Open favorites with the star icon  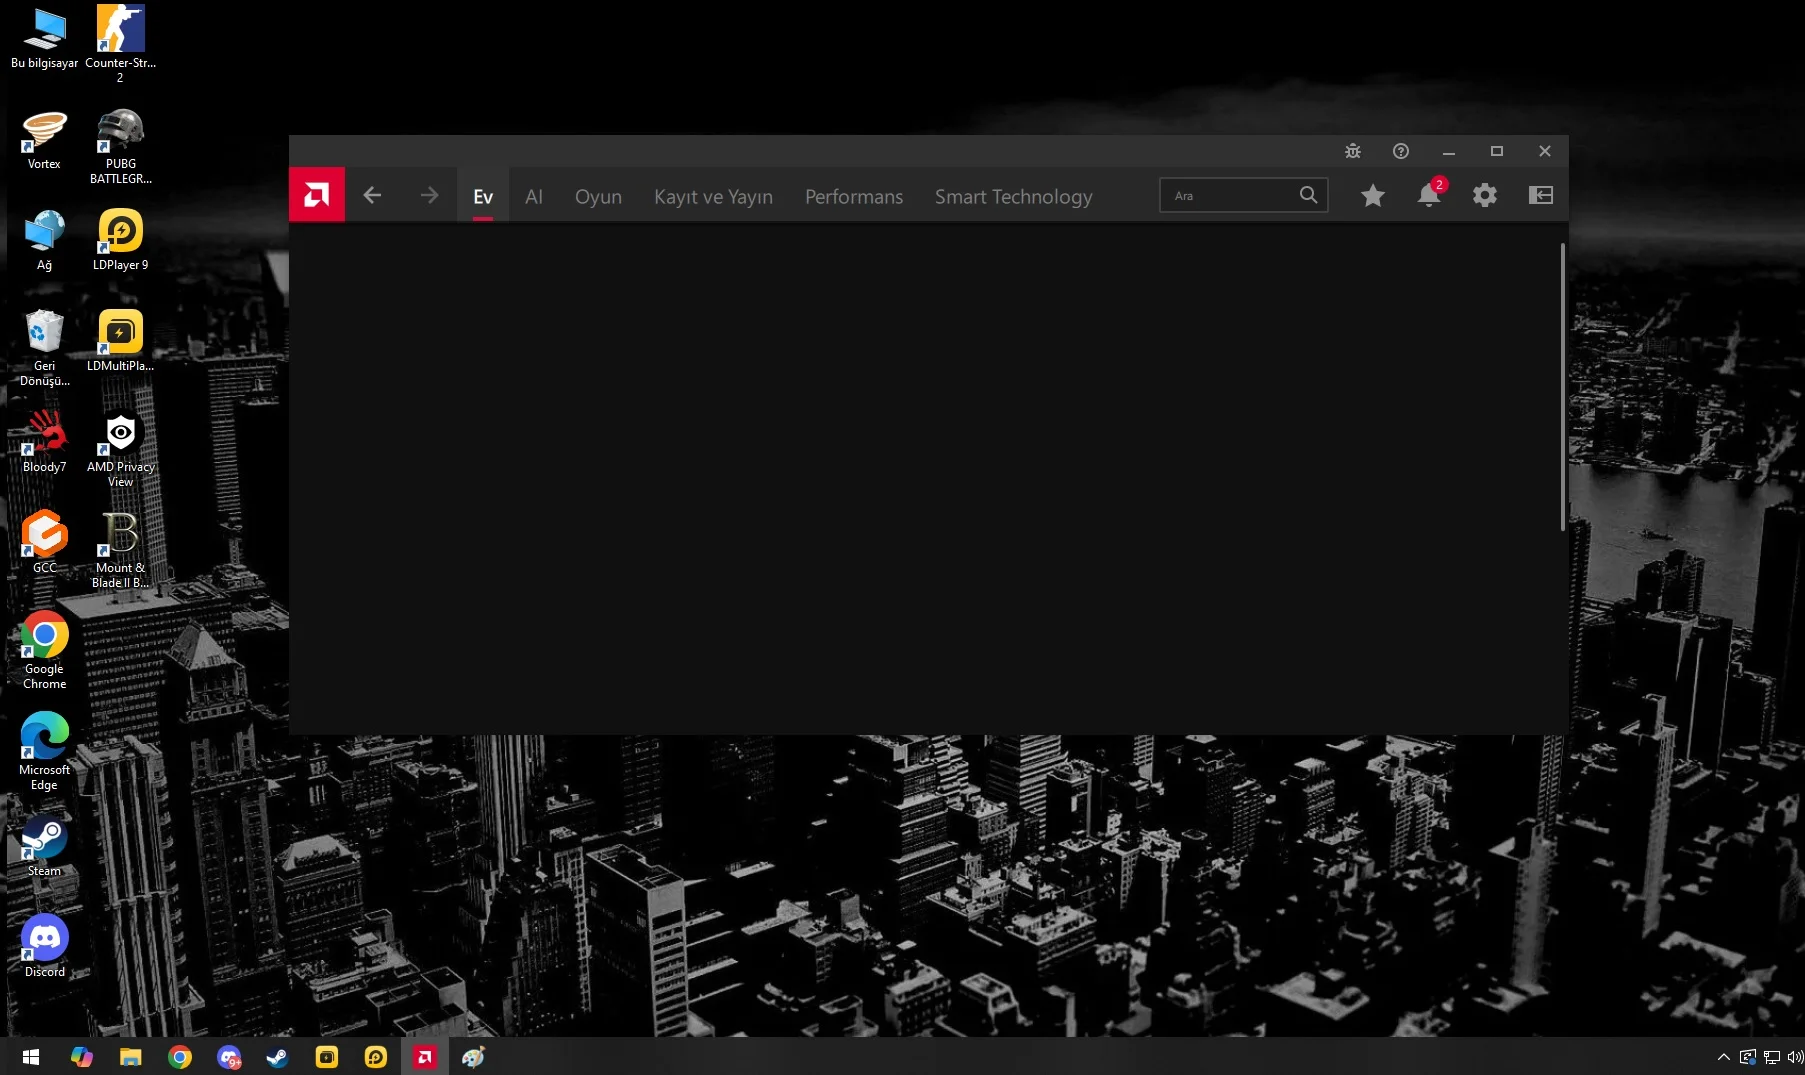[x=1373, y=195]
